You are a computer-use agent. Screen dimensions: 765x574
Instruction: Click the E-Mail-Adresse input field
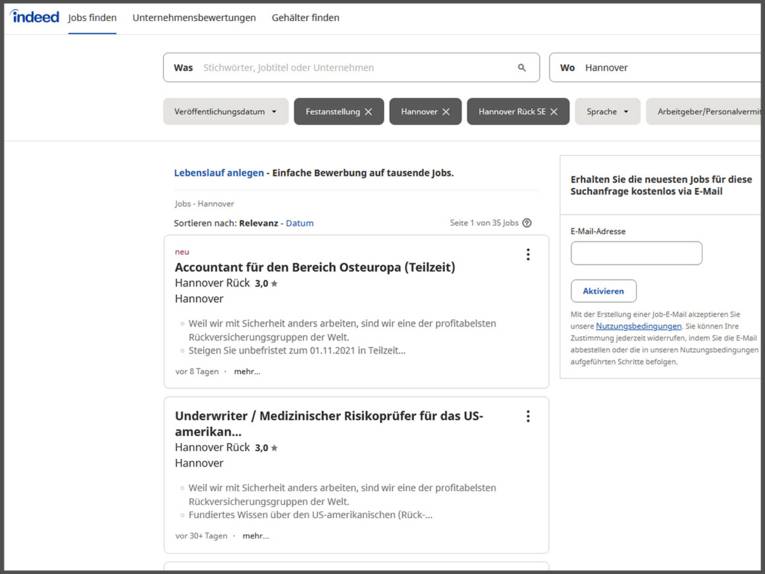coord(636,253)
